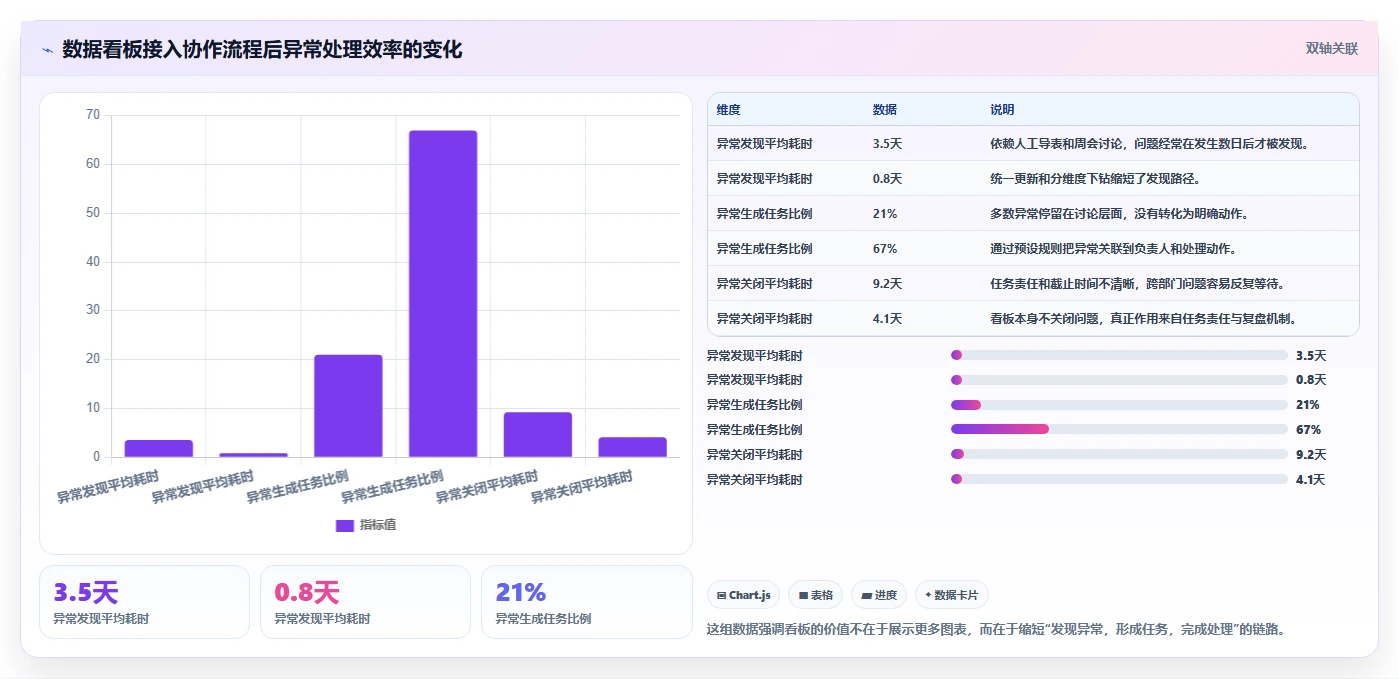Screen dimensions: 1399x679
Task: Click the 说明 table column header
Action: pyautogui.click(x=1002, y=110)
